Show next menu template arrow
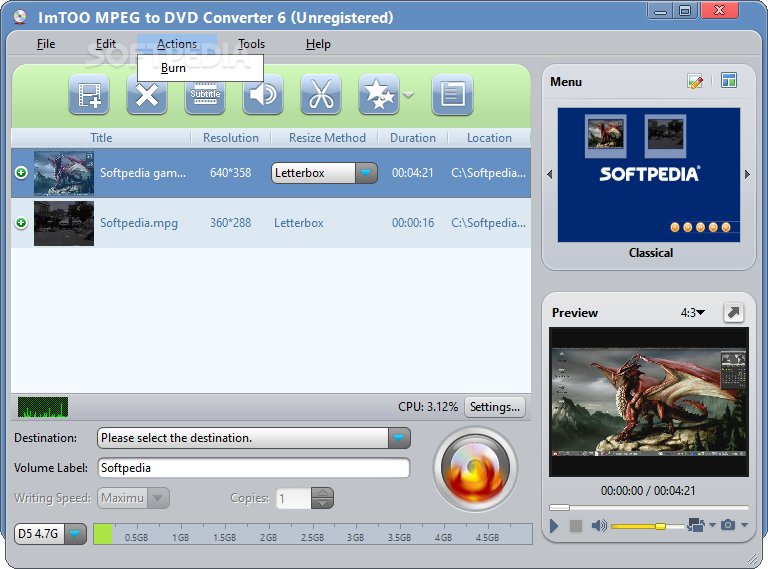 747,174
